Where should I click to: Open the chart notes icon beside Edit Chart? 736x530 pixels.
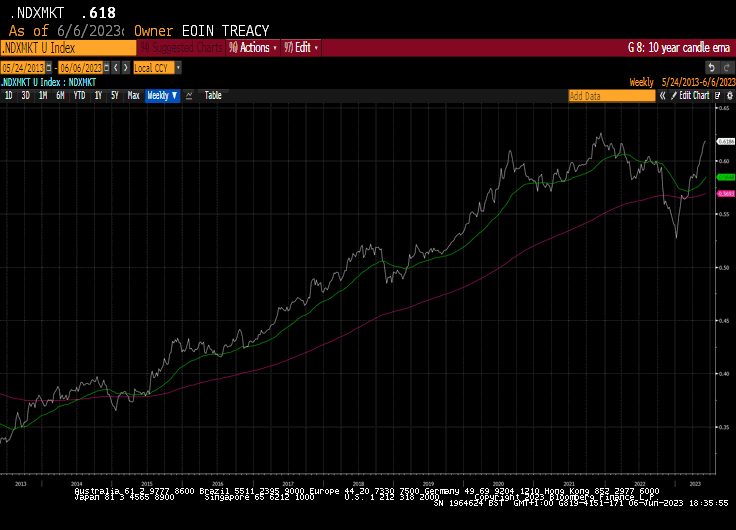pyautogui.click(x=718, y=96)
